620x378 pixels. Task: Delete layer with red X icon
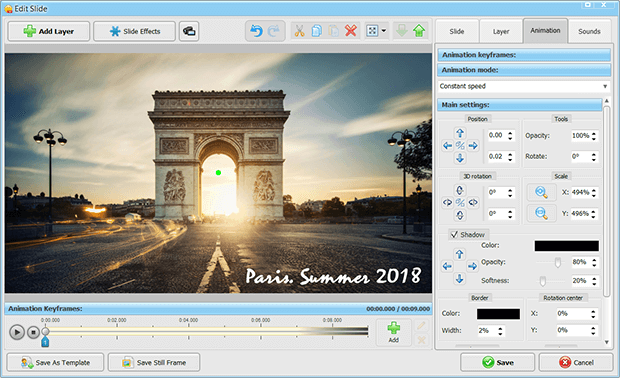(x=350, y=31)
